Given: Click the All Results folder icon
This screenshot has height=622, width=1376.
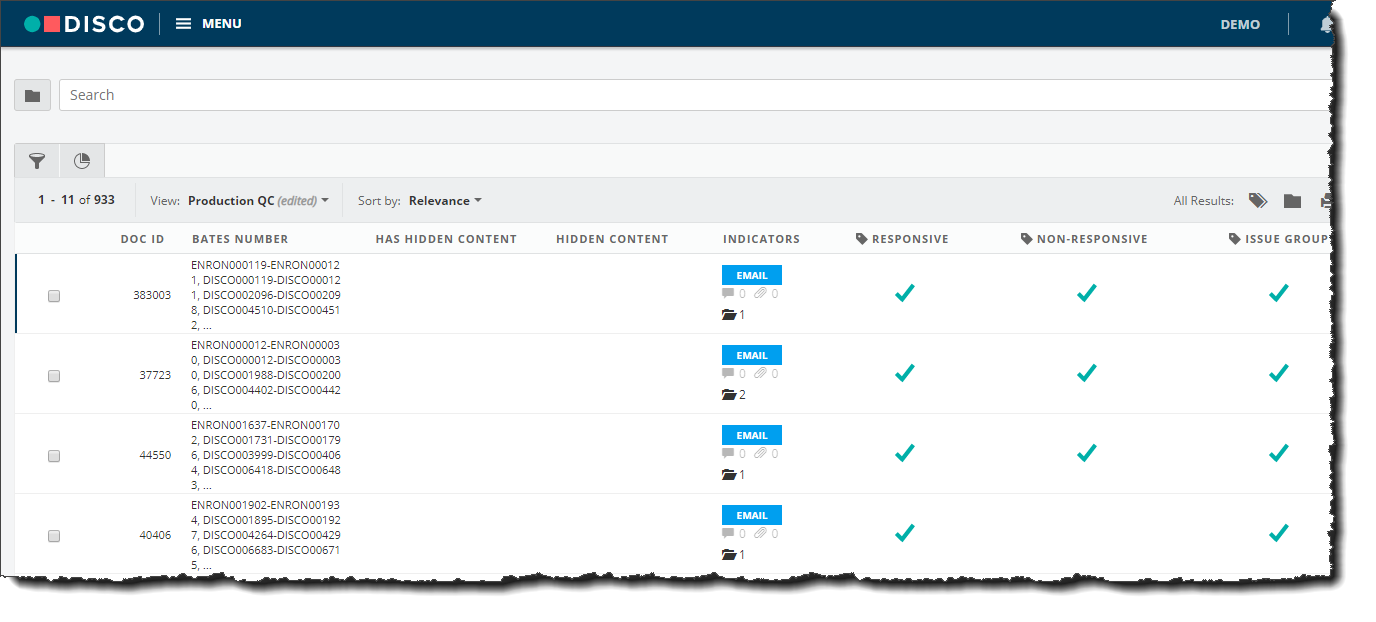Looking at the screenshot, I should 1293,201.
